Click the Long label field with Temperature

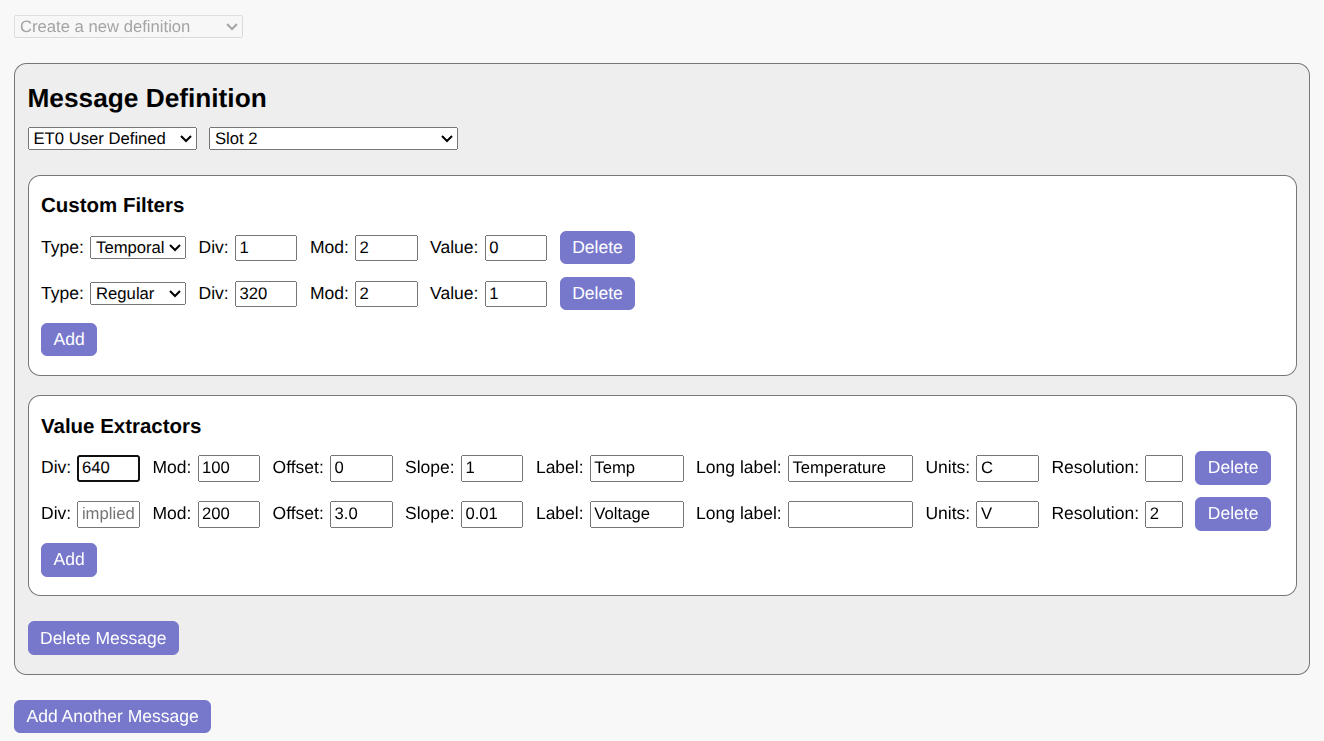[850, 468]
